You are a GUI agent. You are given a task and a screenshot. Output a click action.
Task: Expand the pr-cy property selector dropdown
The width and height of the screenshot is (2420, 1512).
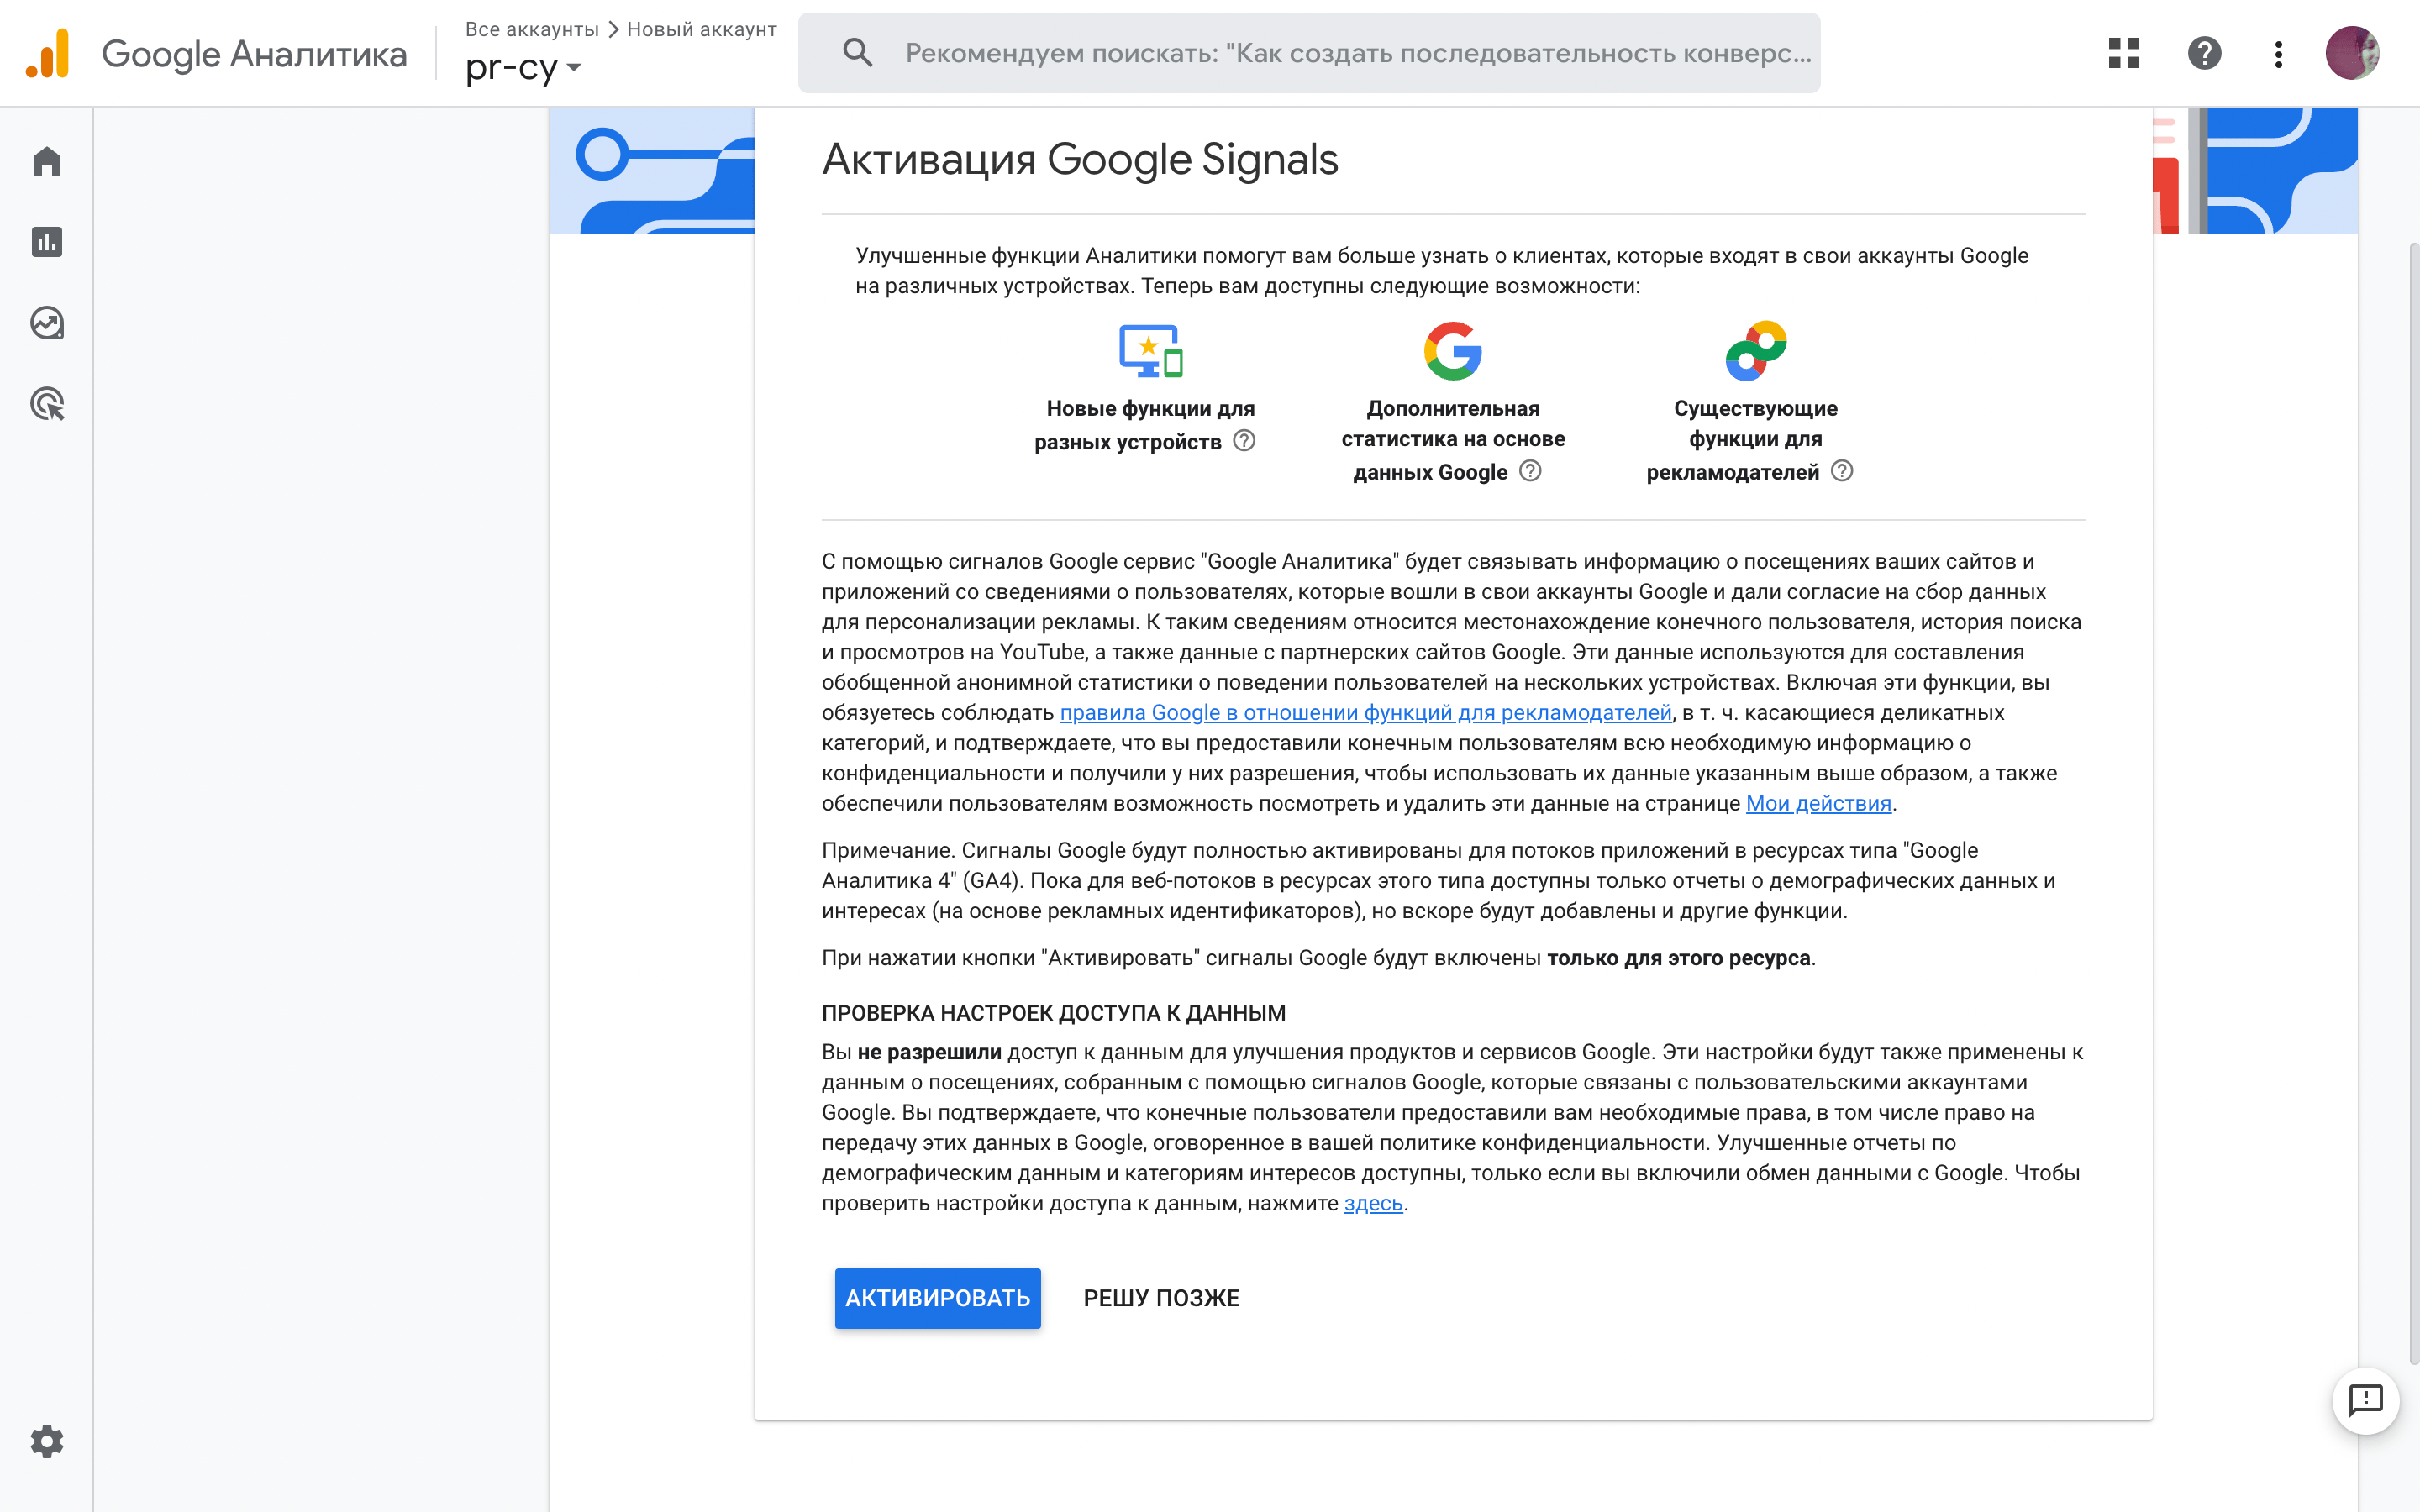[523, 67]
